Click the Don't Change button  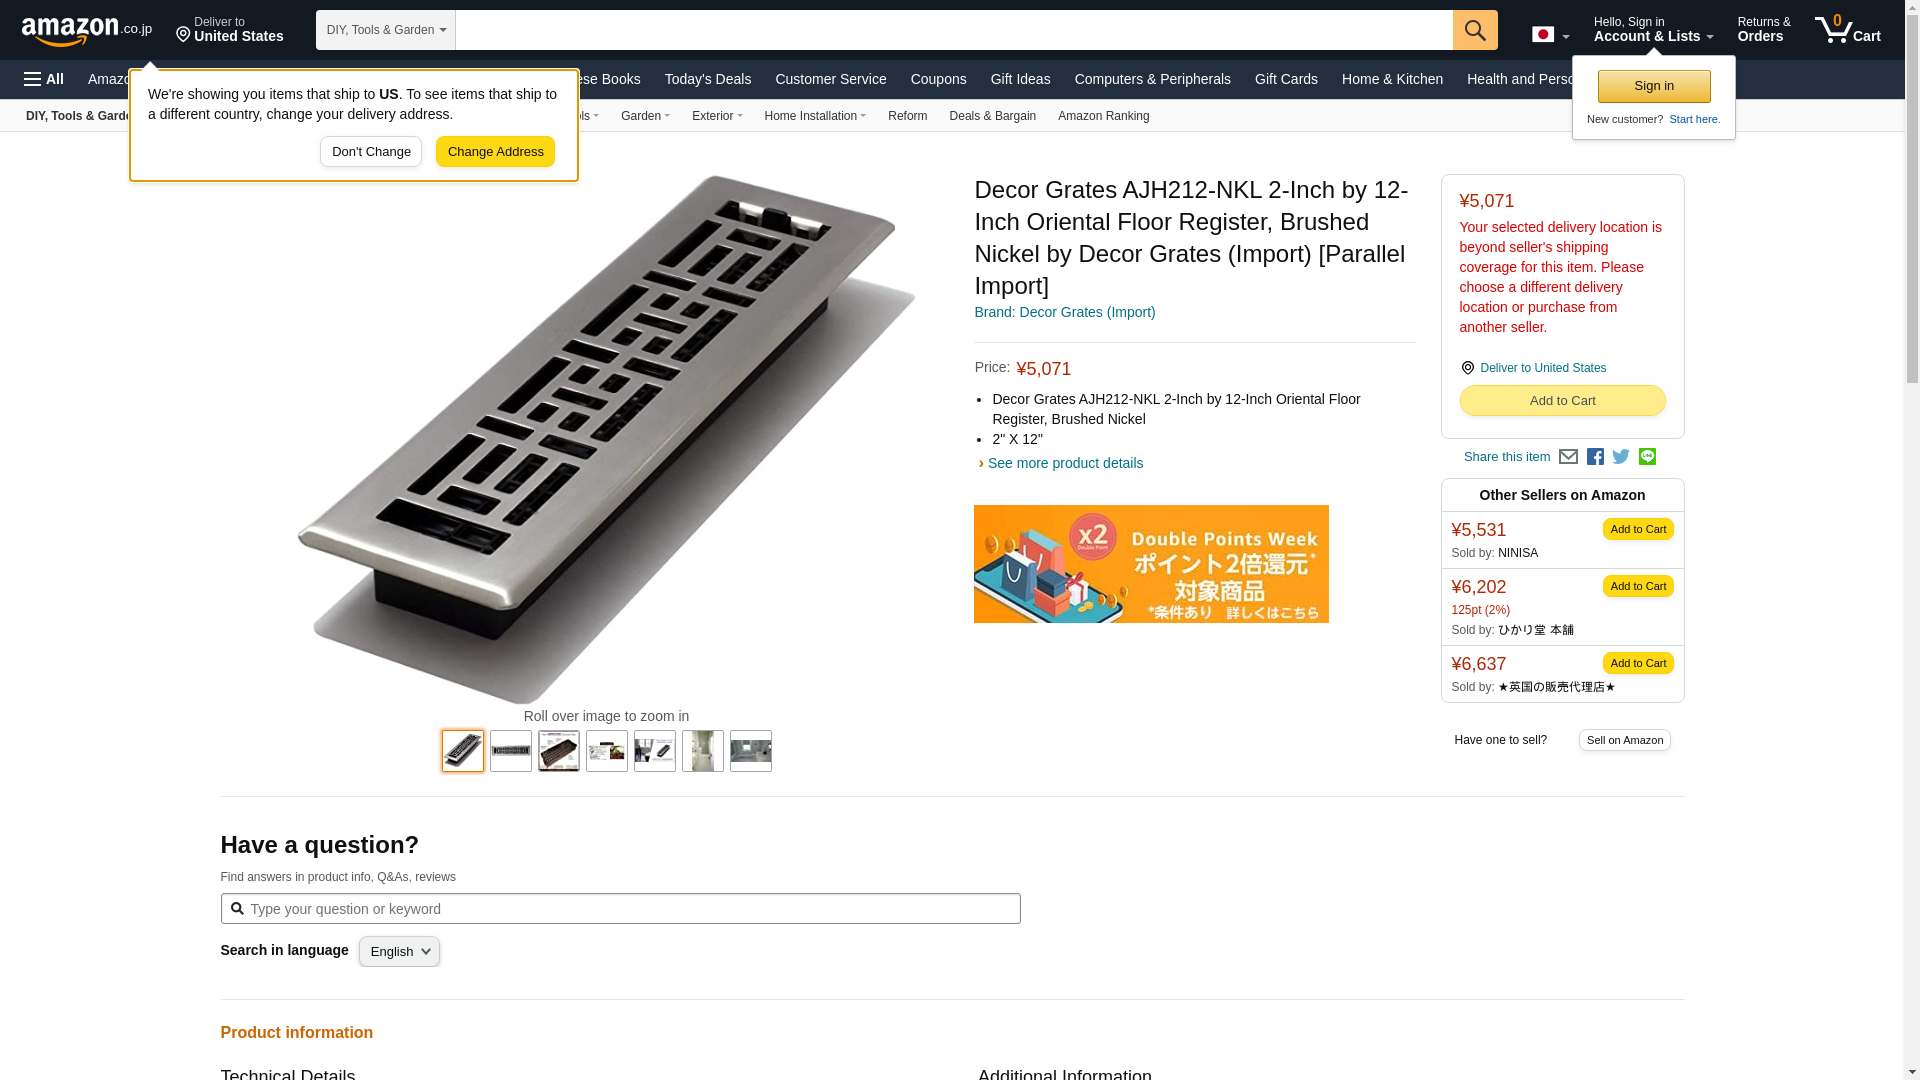371,152
